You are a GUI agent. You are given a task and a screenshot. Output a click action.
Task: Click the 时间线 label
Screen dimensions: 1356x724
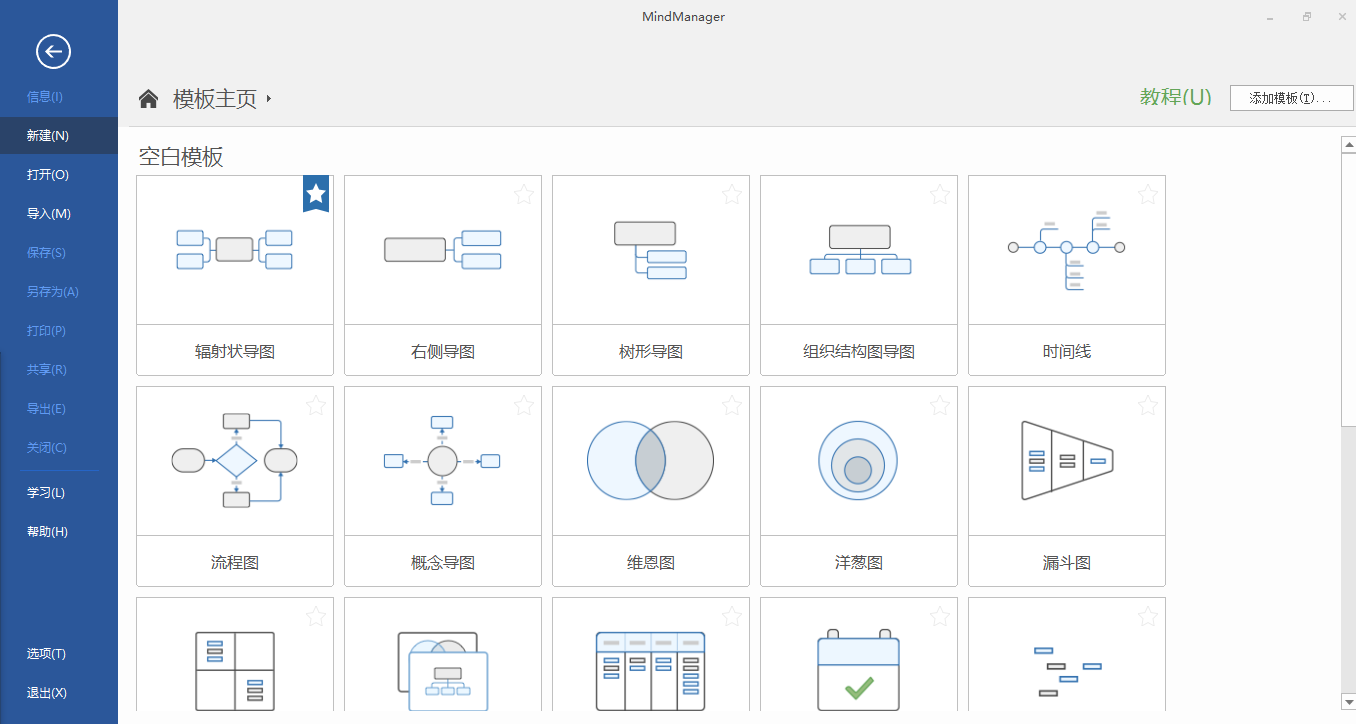pos(1067,352)
